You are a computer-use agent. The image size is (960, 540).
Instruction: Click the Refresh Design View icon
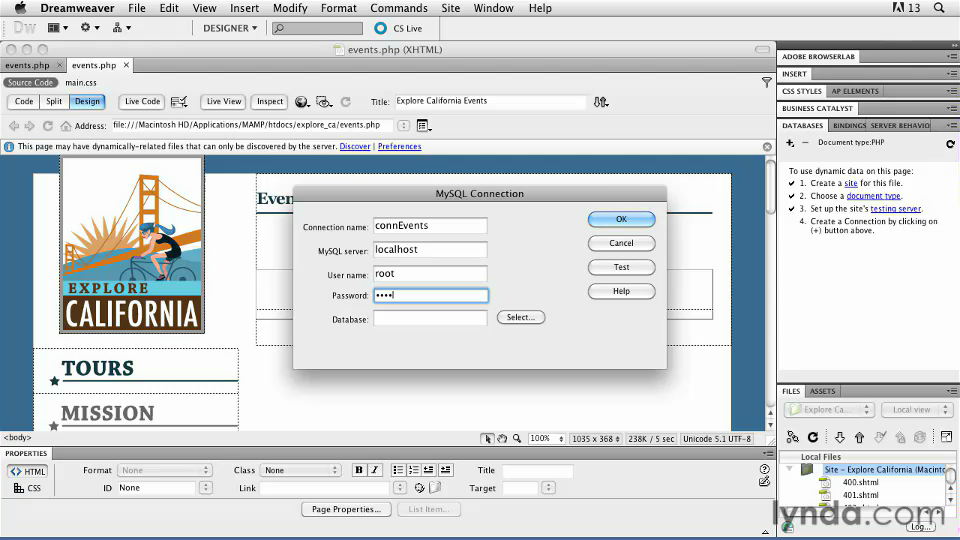[x=345, y=102]
